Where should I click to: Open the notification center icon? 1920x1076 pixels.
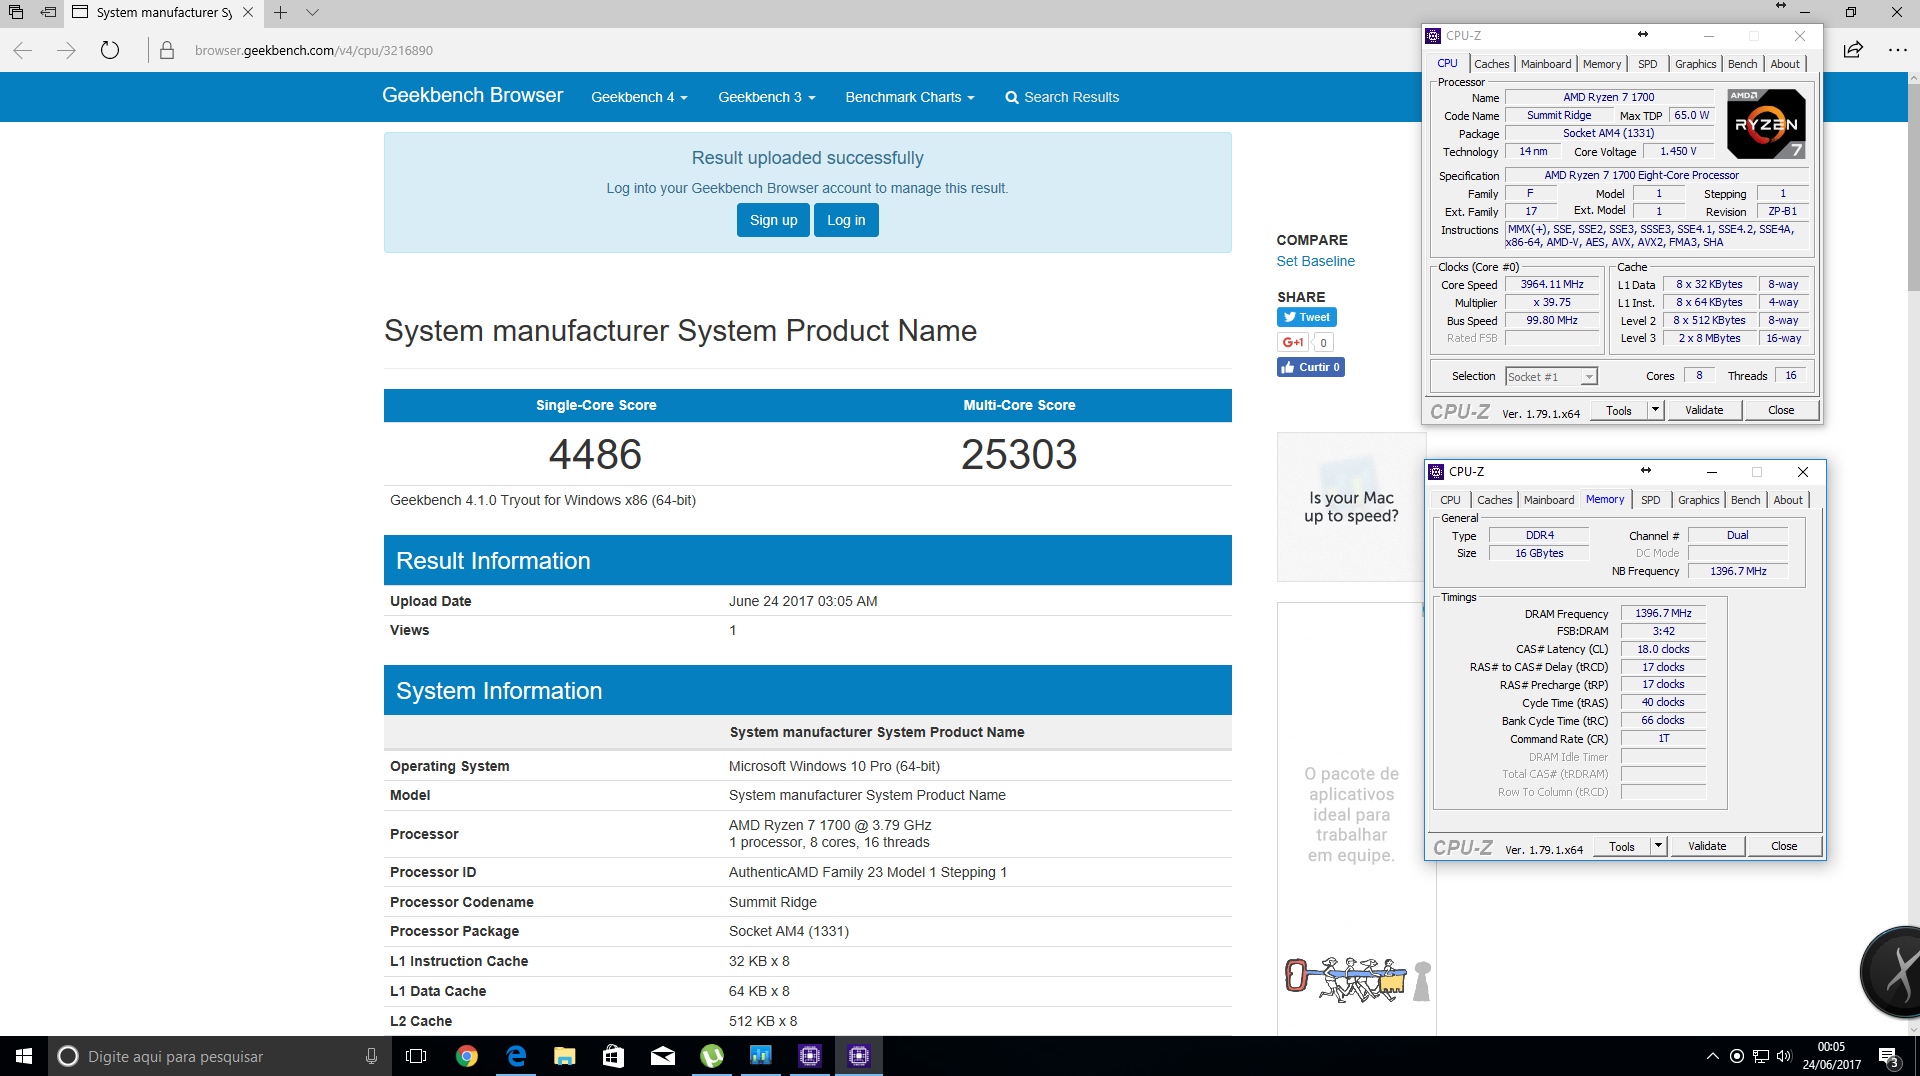(1889, 1056)
